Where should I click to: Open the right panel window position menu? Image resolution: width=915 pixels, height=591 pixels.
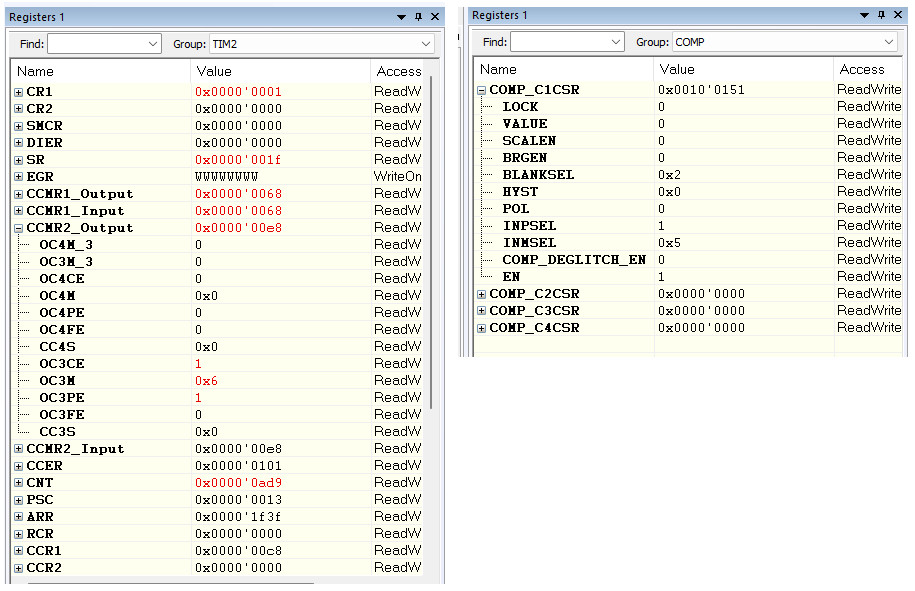pos(864,15)
